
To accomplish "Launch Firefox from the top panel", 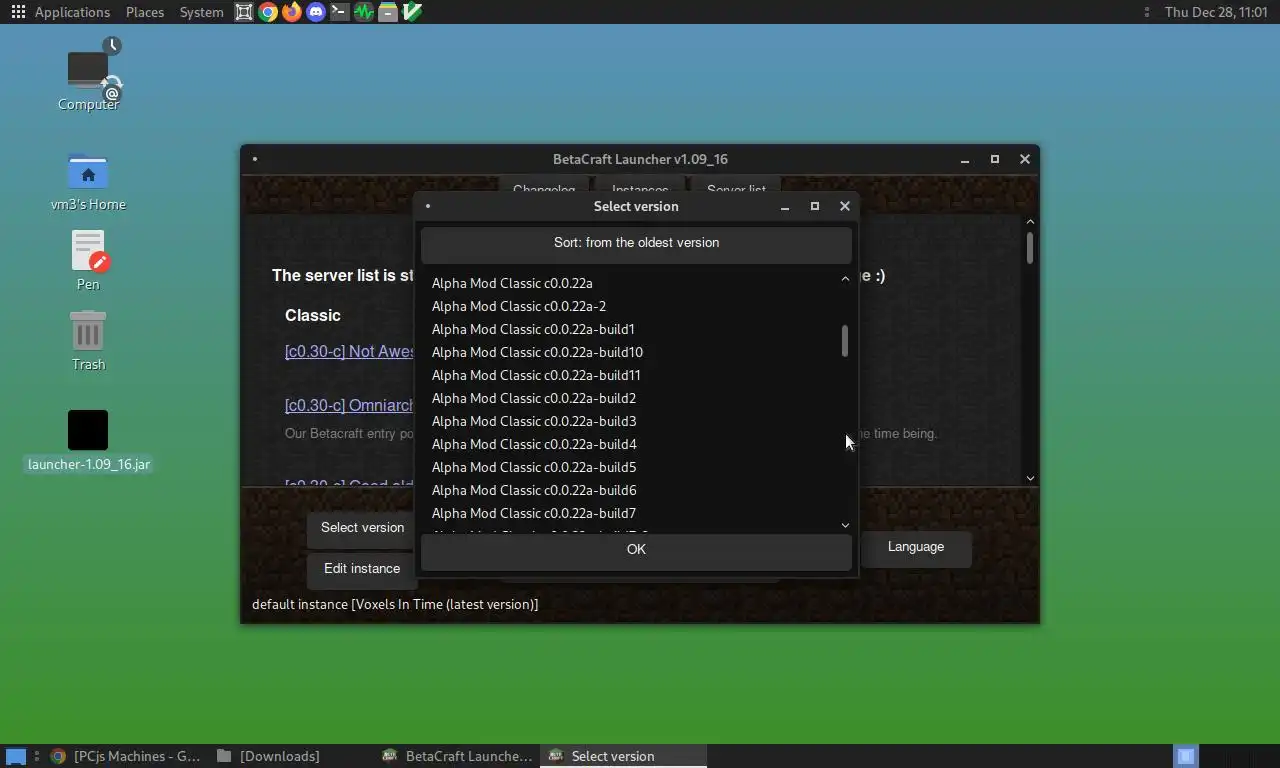I will pyautogui.click(x=292, y=12).
